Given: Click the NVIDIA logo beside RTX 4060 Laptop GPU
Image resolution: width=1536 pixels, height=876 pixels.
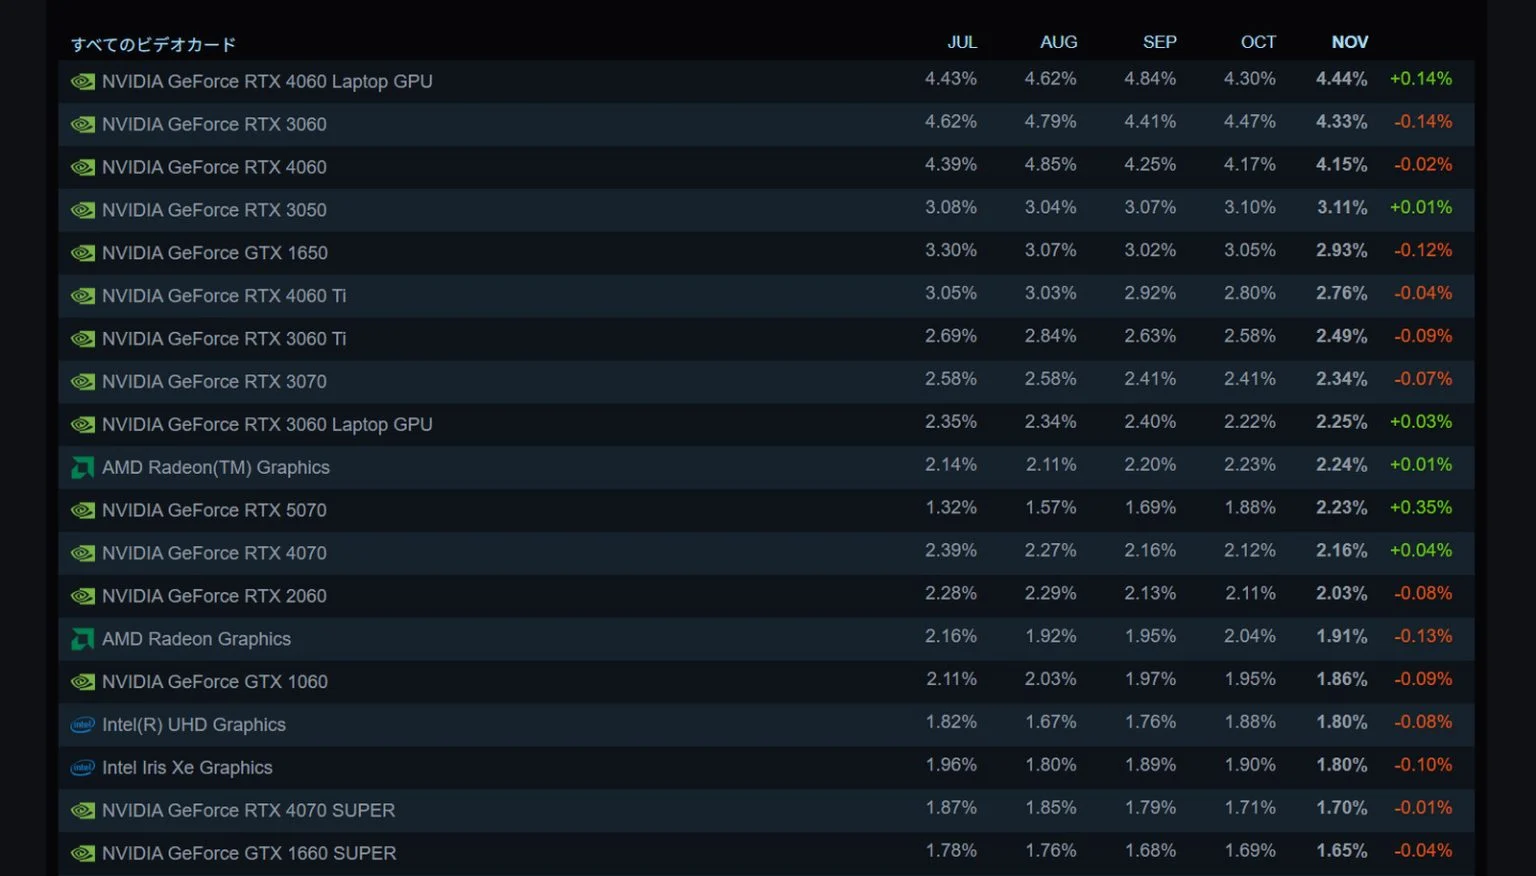Looking at the screenshot, I should pos(83,81).
